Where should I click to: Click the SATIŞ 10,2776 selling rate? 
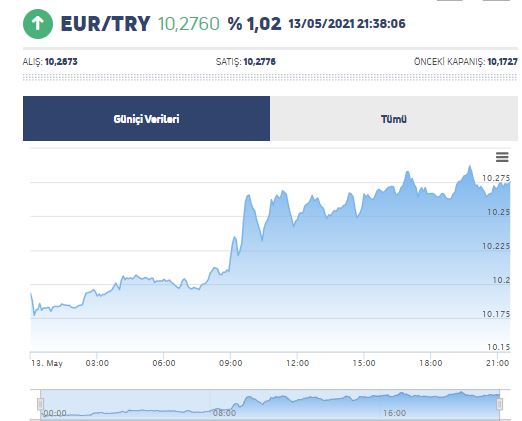point(246,62)
